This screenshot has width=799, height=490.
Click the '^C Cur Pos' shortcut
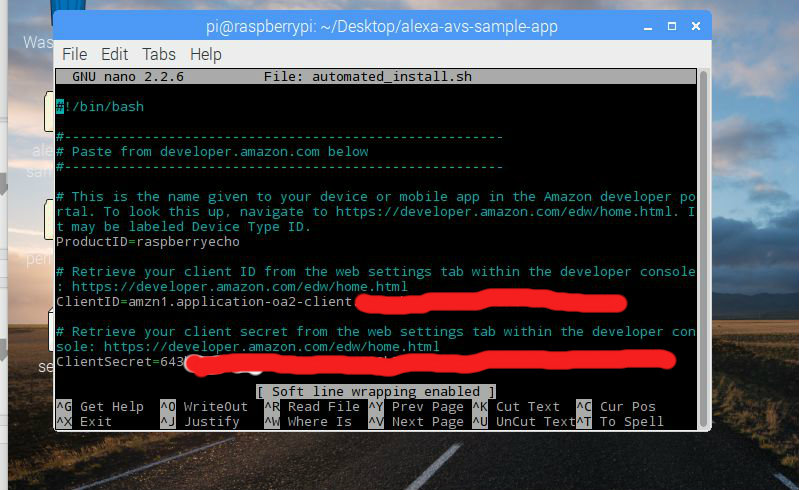(616, 406)
